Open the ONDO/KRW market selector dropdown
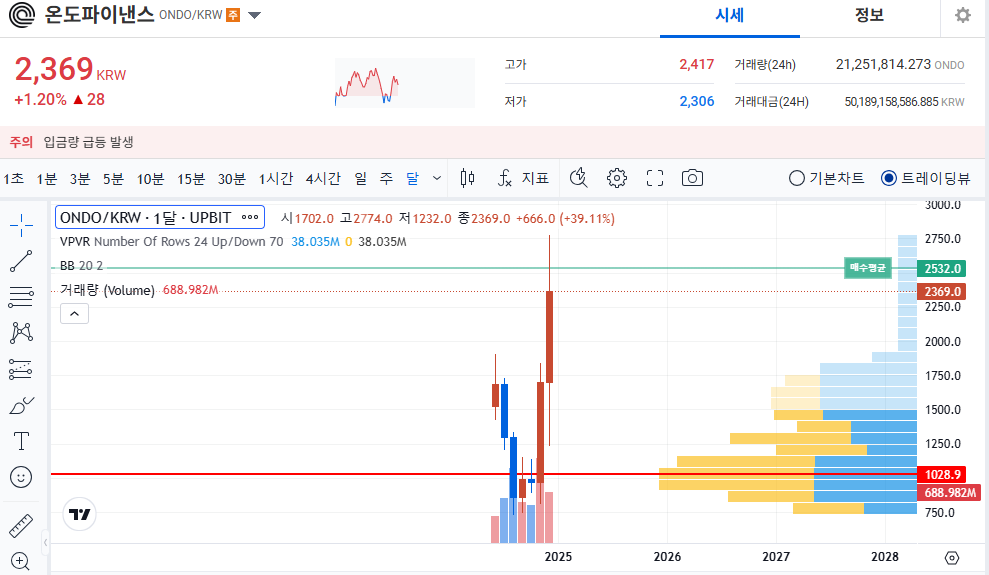 click(254, 15)
